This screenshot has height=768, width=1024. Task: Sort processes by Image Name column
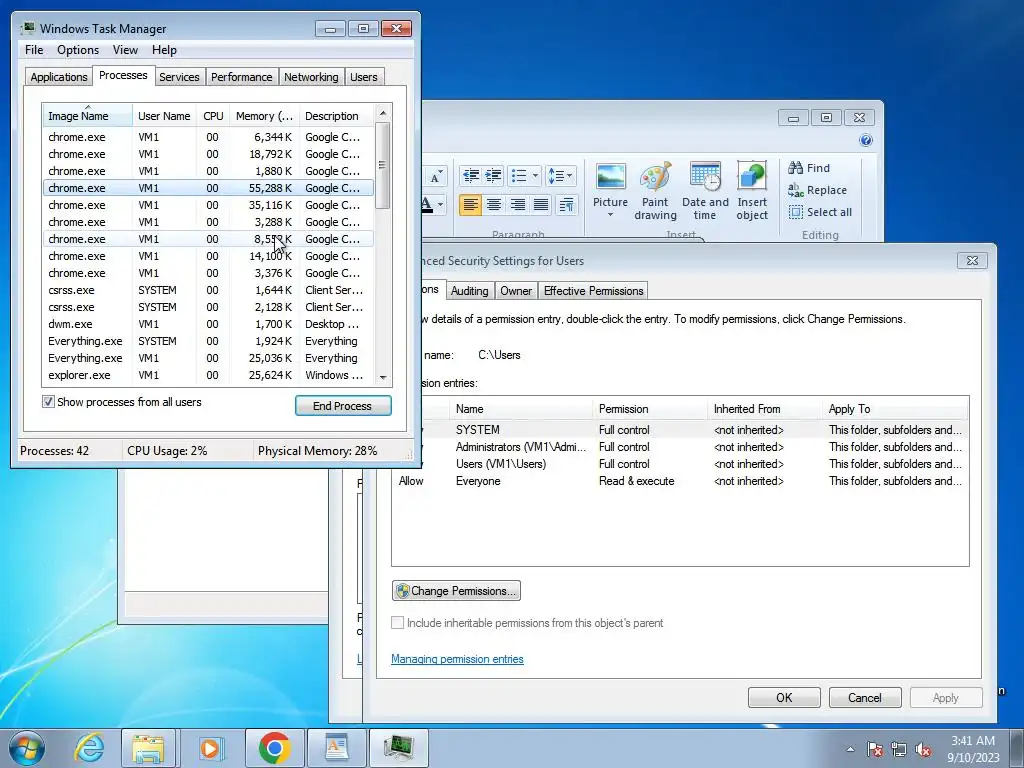(88, 116)
